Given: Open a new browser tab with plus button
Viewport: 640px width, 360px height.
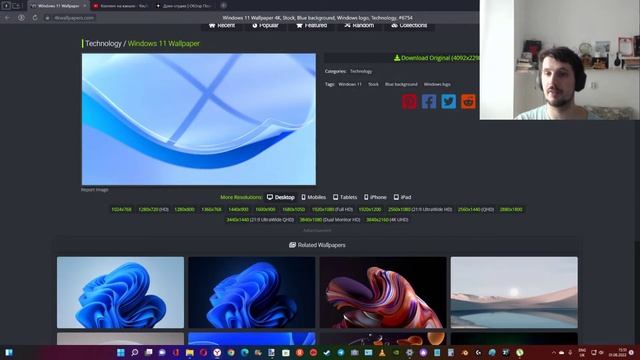Looking at the screenshot, I should coord(224,6).
